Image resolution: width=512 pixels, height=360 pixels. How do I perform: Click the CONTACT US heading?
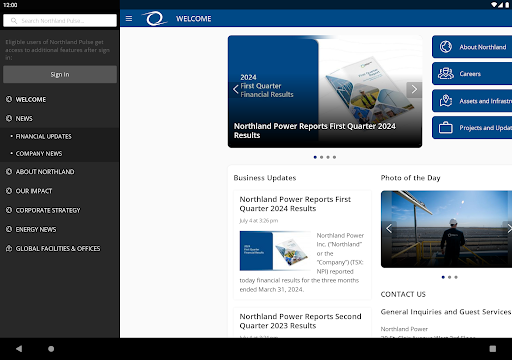tap(403, 294)
